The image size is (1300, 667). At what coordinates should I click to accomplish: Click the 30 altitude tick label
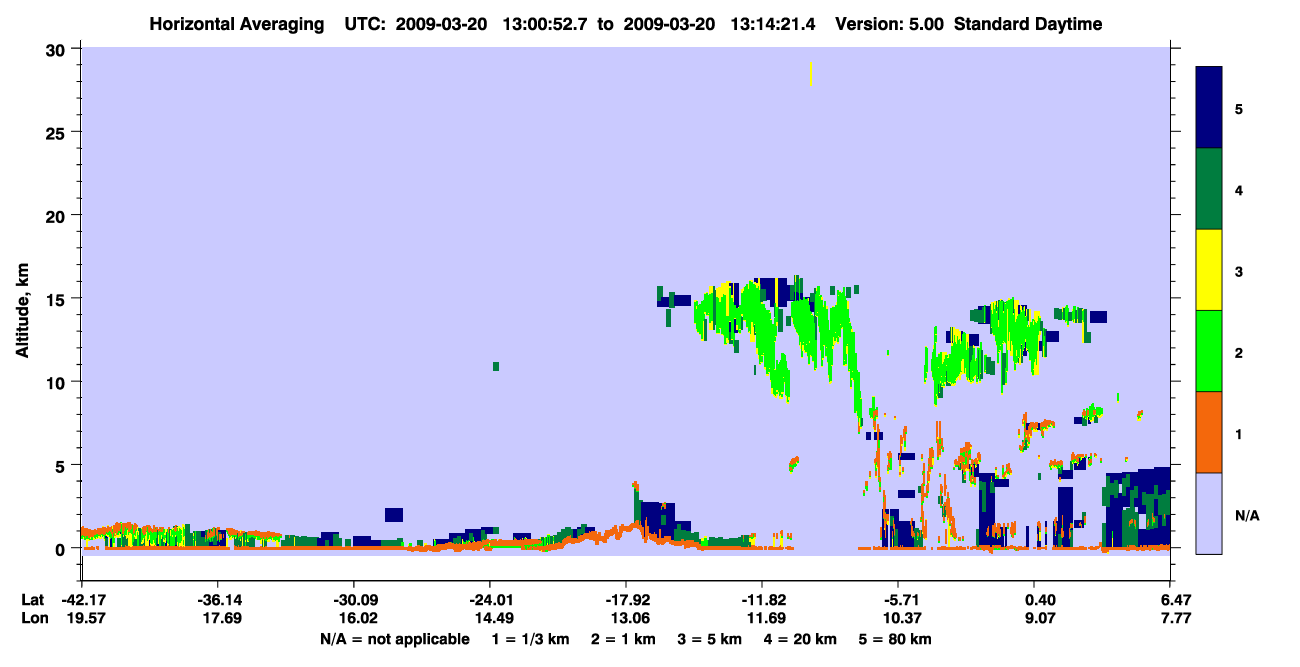click(58, 49)
